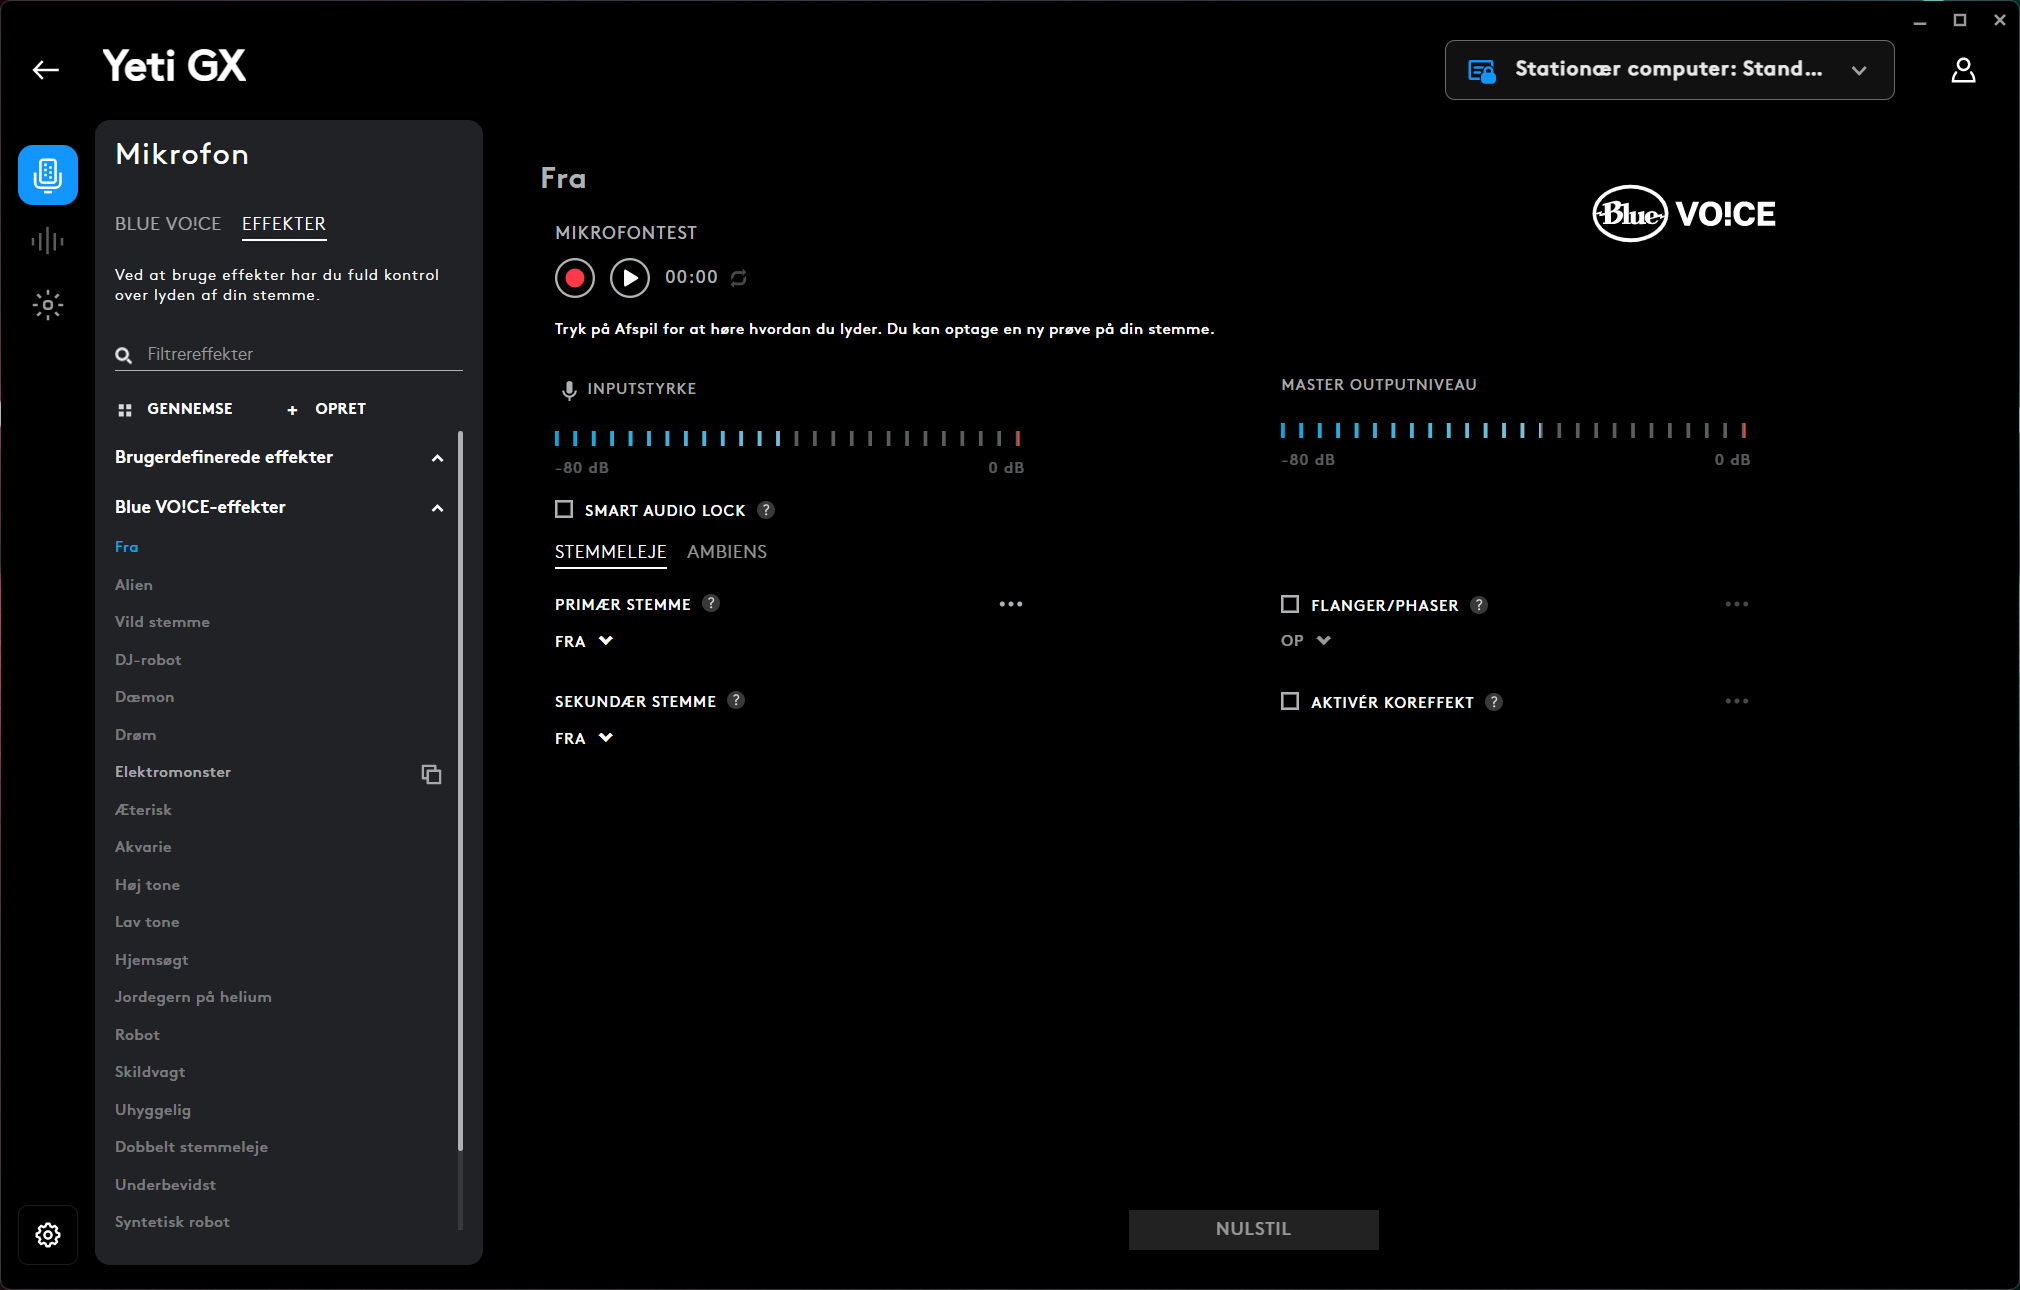Click the Gennemse grid icon
The width and height of the screenshot is (2020, 1290).
tap(125, 410)
